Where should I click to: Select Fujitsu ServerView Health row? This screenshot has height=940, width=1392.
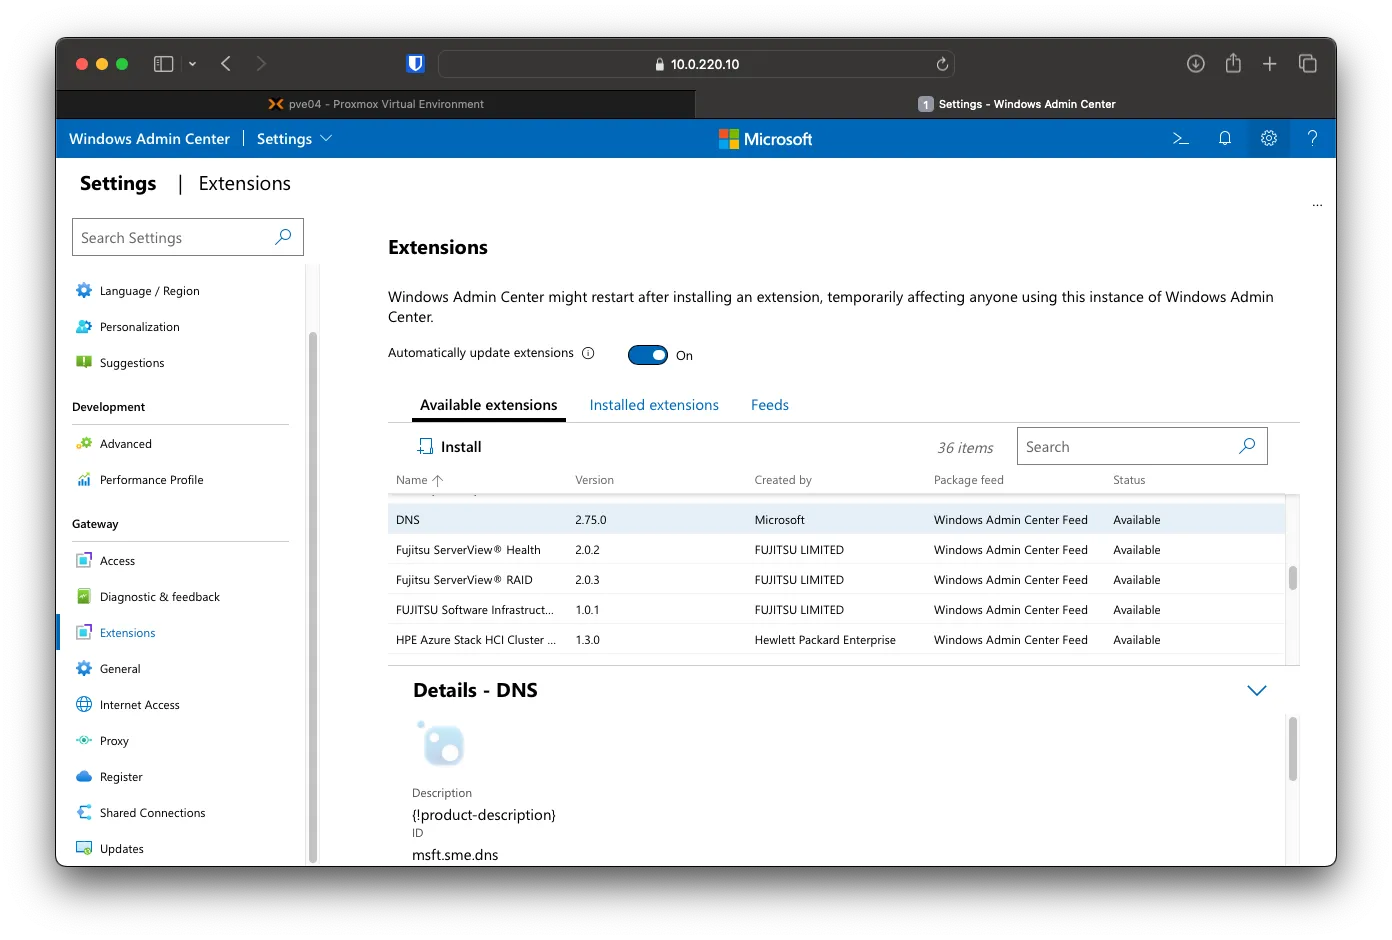tap(836, 550)
